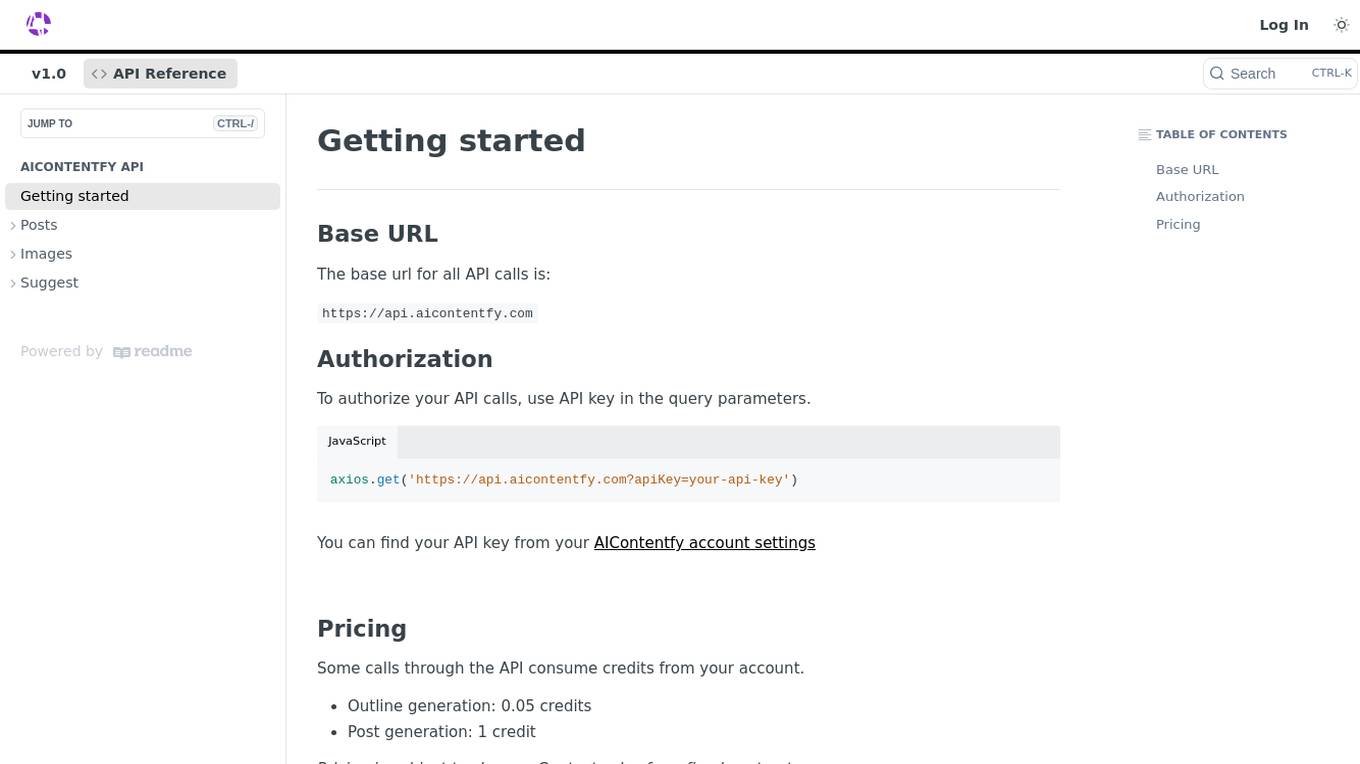Click the Base URL section heading

(377, 234)
